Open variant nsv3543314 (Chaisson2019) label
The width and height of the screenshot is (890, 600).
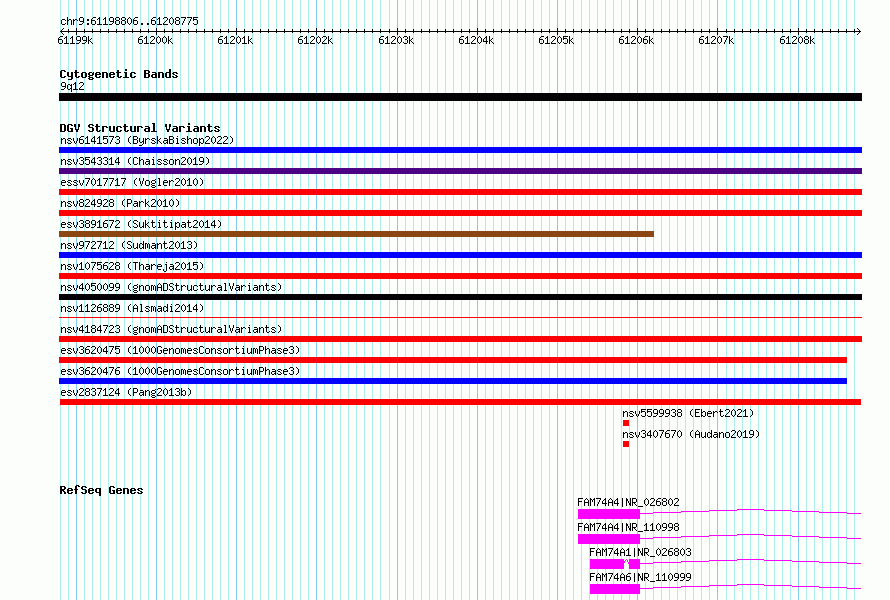135,161
